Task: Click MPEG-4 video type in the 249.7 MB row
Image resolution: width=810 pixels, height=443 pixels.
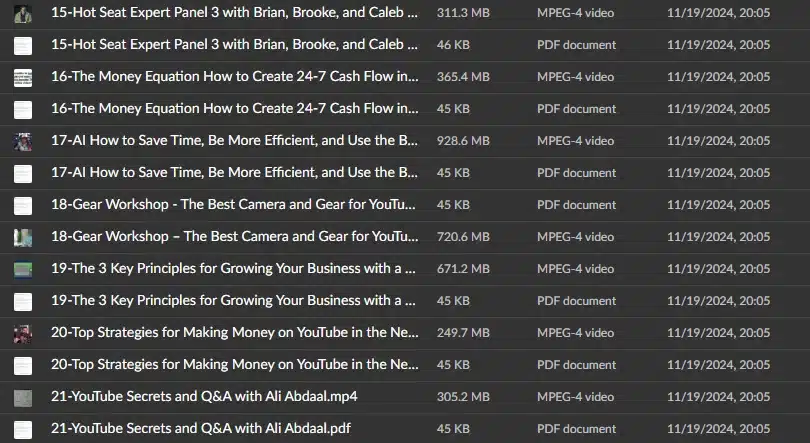Action: [x=575, y=333]
